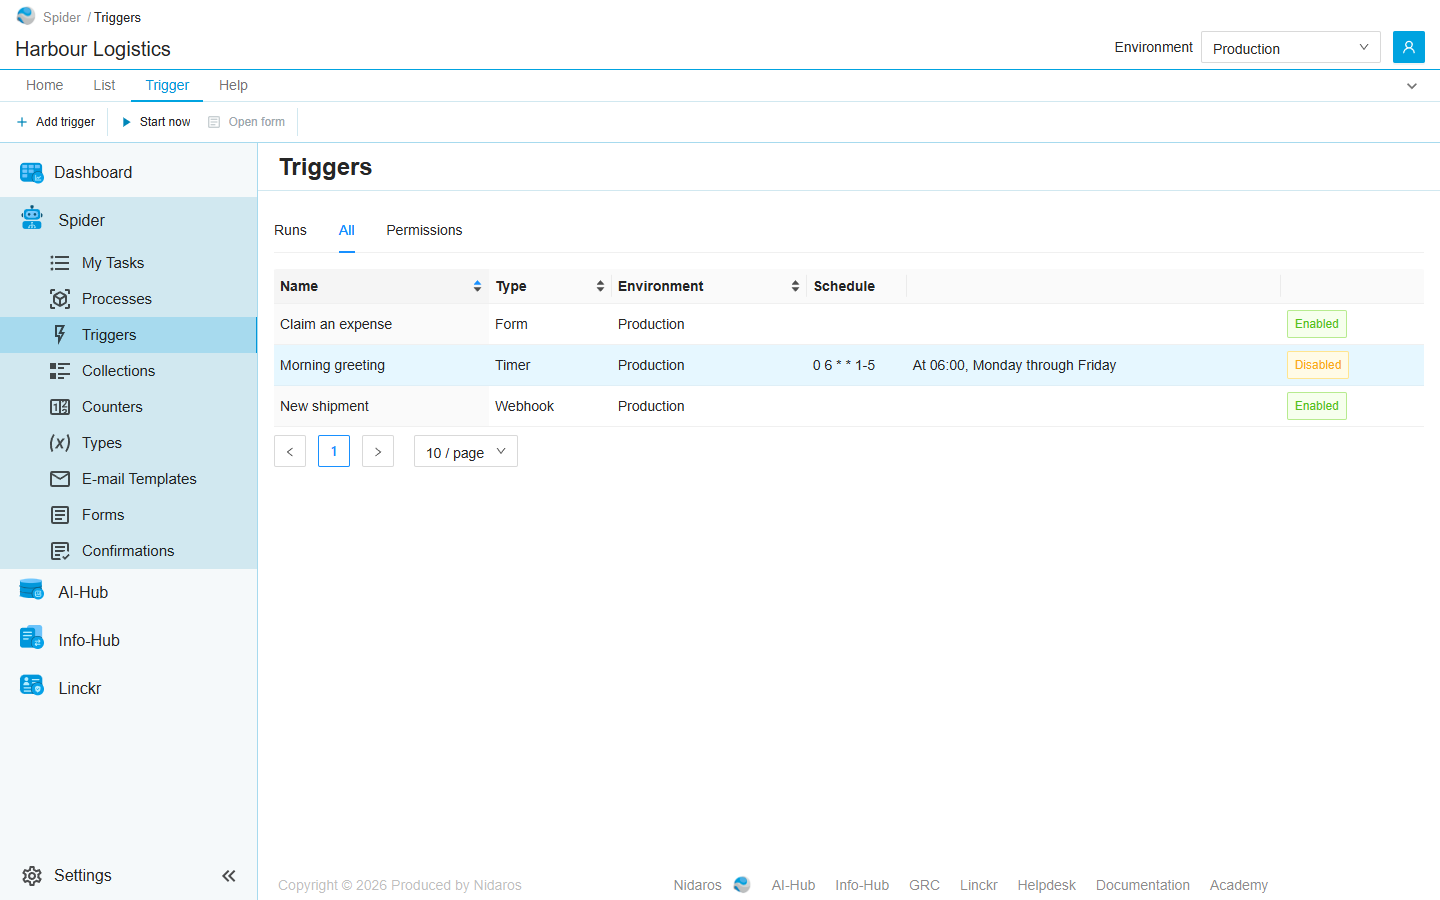Click the AI-Hub database icon
Image resolution: width=1440 pixels, height=900 pixels.
pyautogui.click(x=32, y=590)
